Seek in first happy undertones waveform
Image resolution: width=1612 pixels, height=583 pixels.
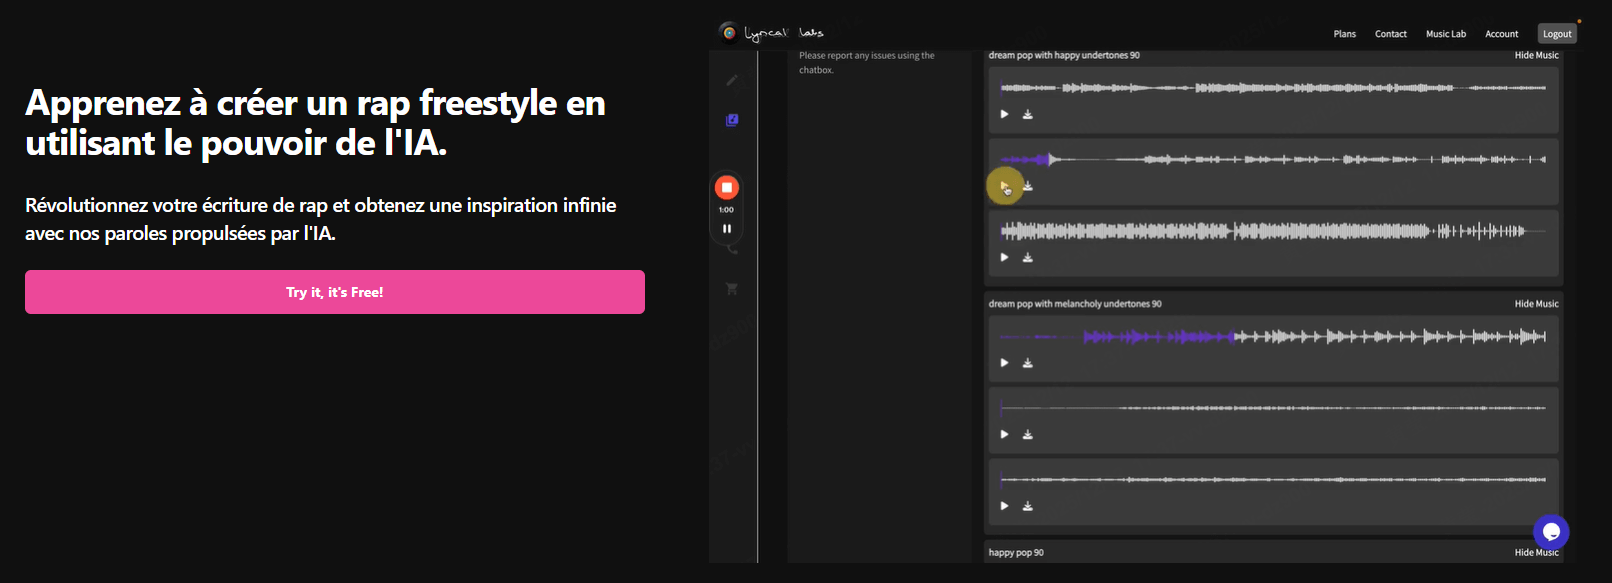coord(1273,88)
